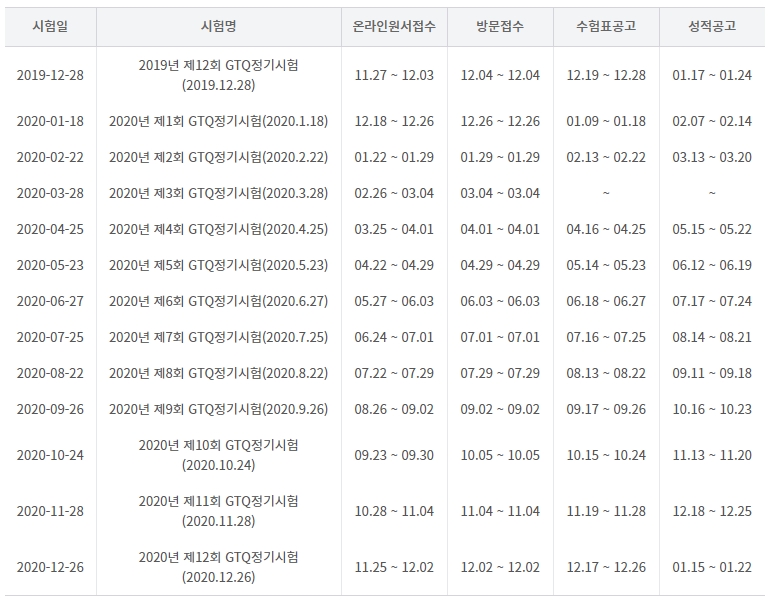Select exam date 2020-06-27
Viewport: 773px width, 602px height.
click(x=50, y=301)
